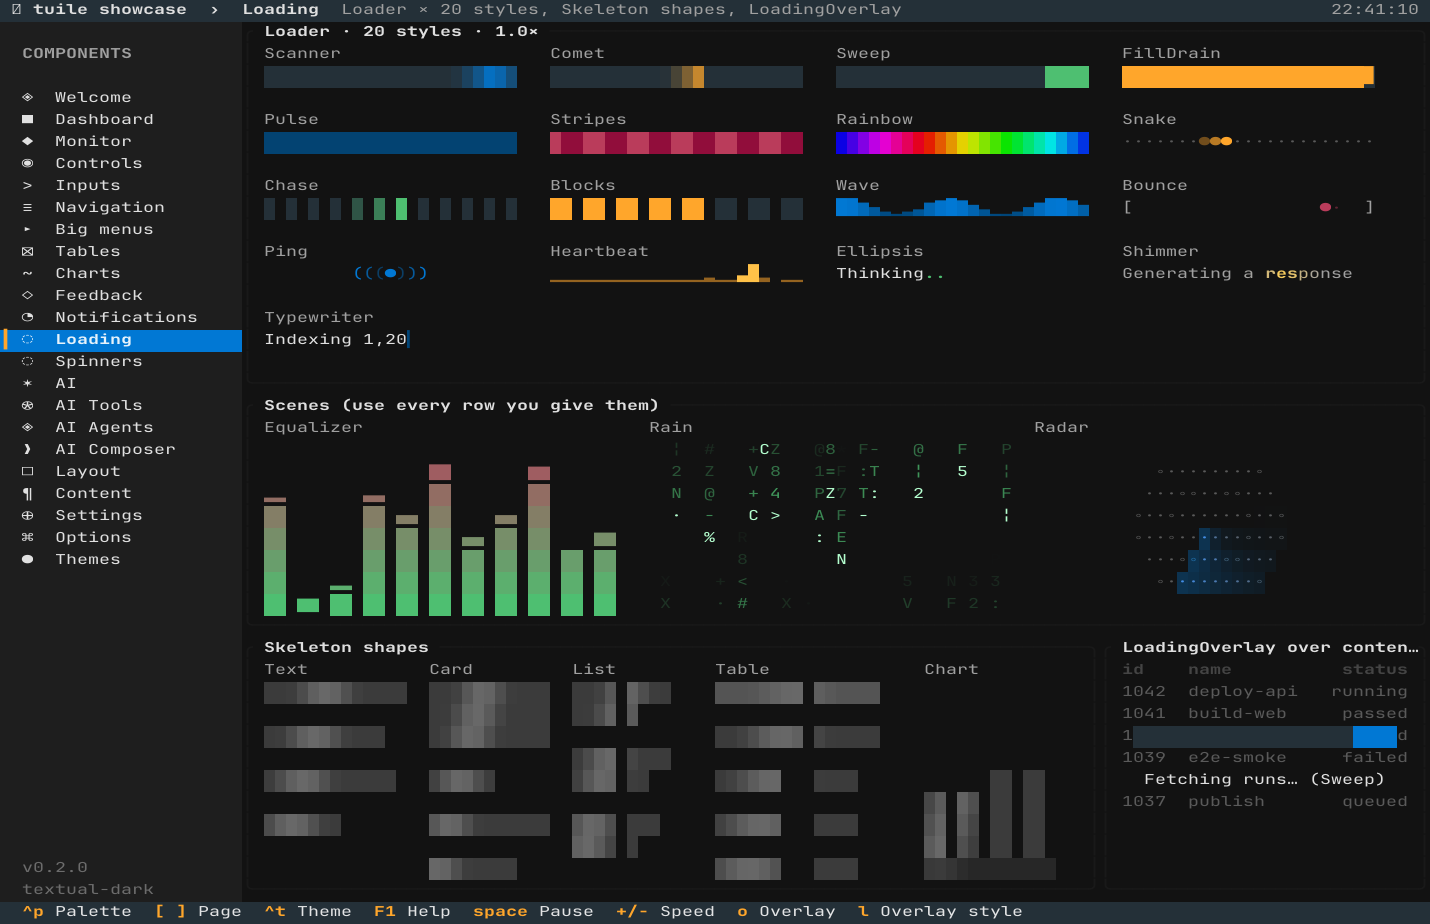The image size is (1430, 924).
Task: Click the Themes filled circle icon
Action: tap(27, 559)
